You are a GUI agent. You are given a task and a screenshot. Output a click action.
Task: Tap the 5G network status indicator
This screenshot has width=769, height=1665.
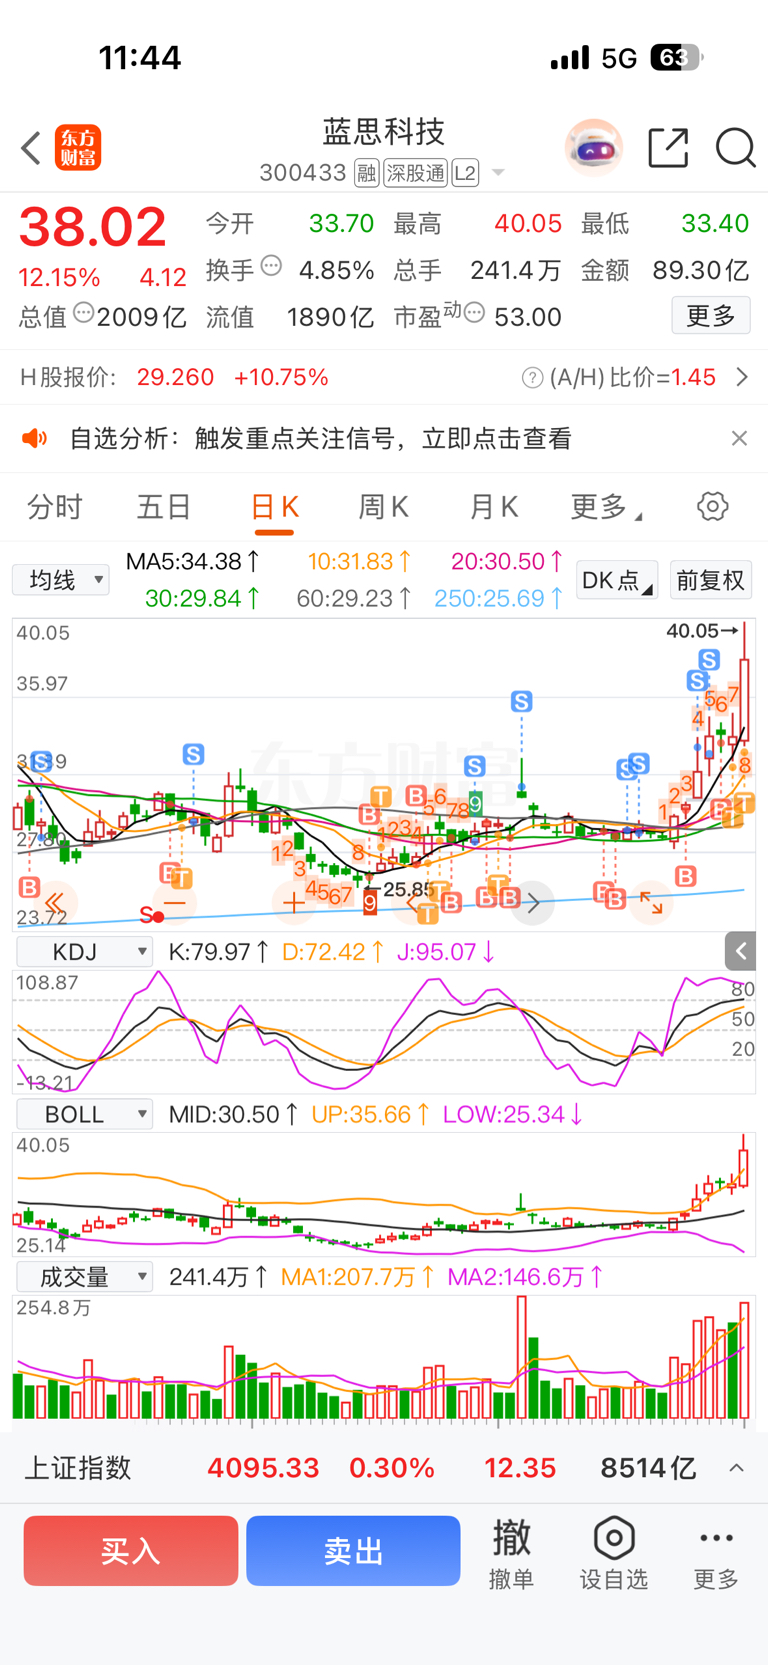(x=619, y=59)
